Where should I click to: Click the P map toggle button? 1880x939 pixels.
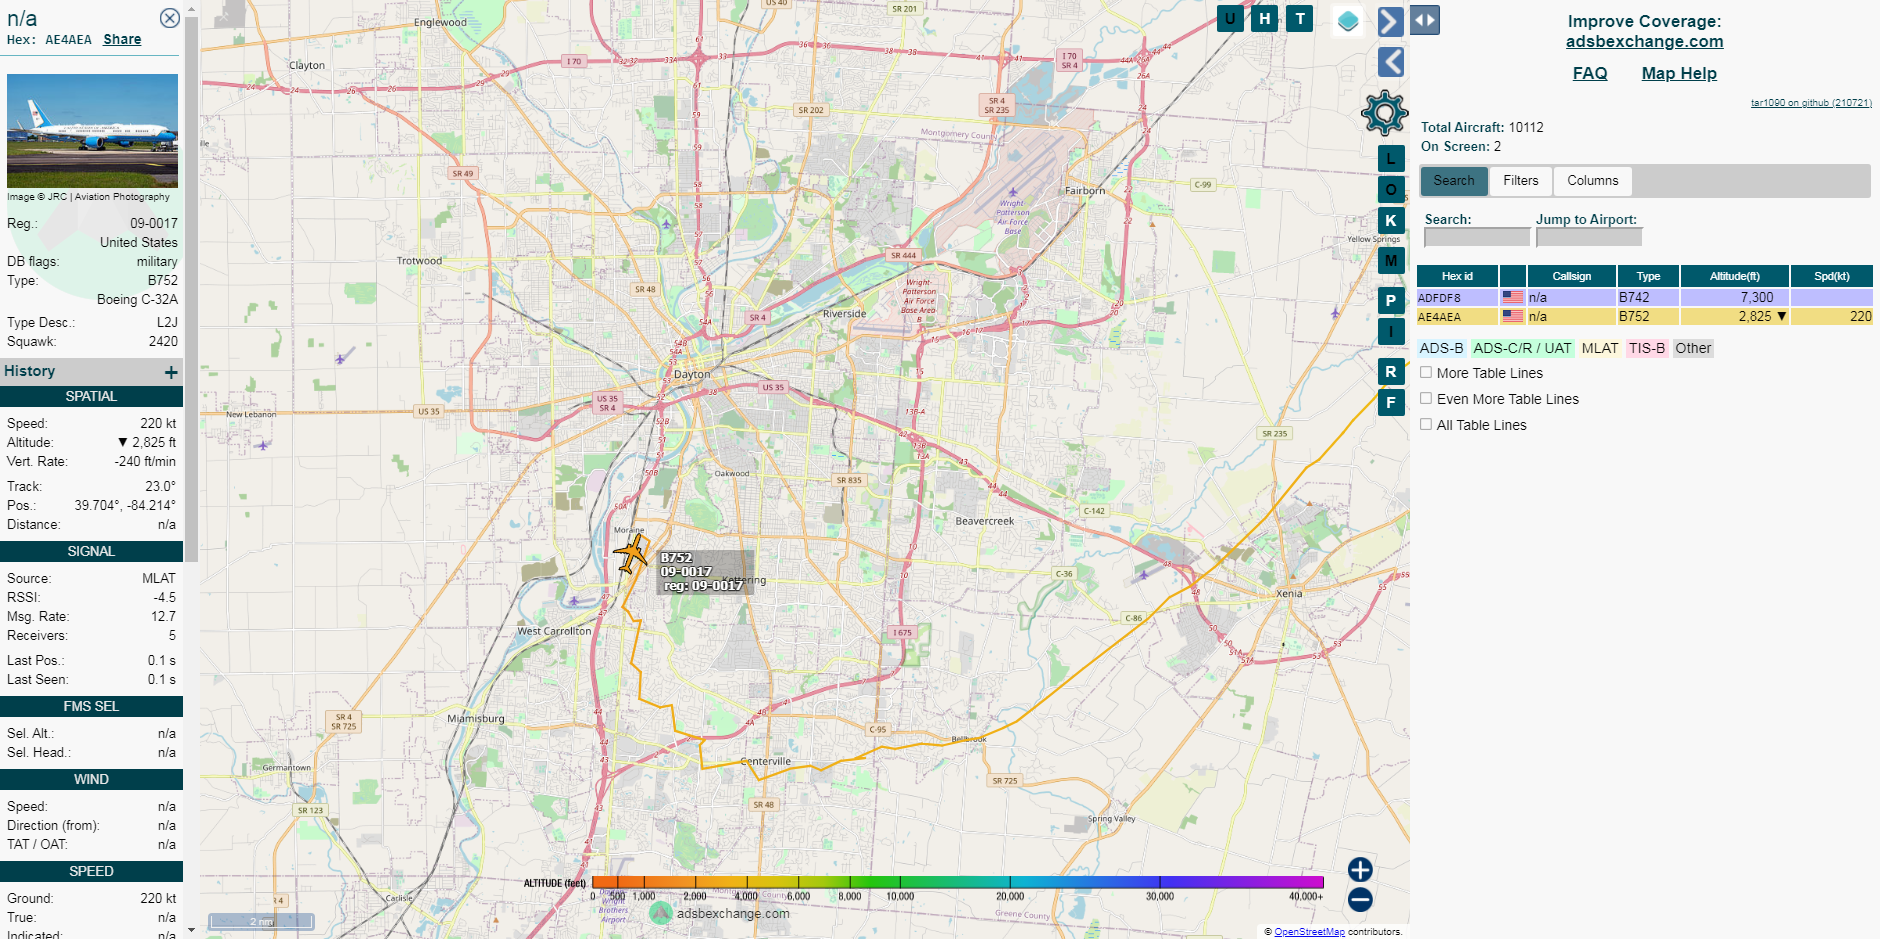coord(1391,301)
